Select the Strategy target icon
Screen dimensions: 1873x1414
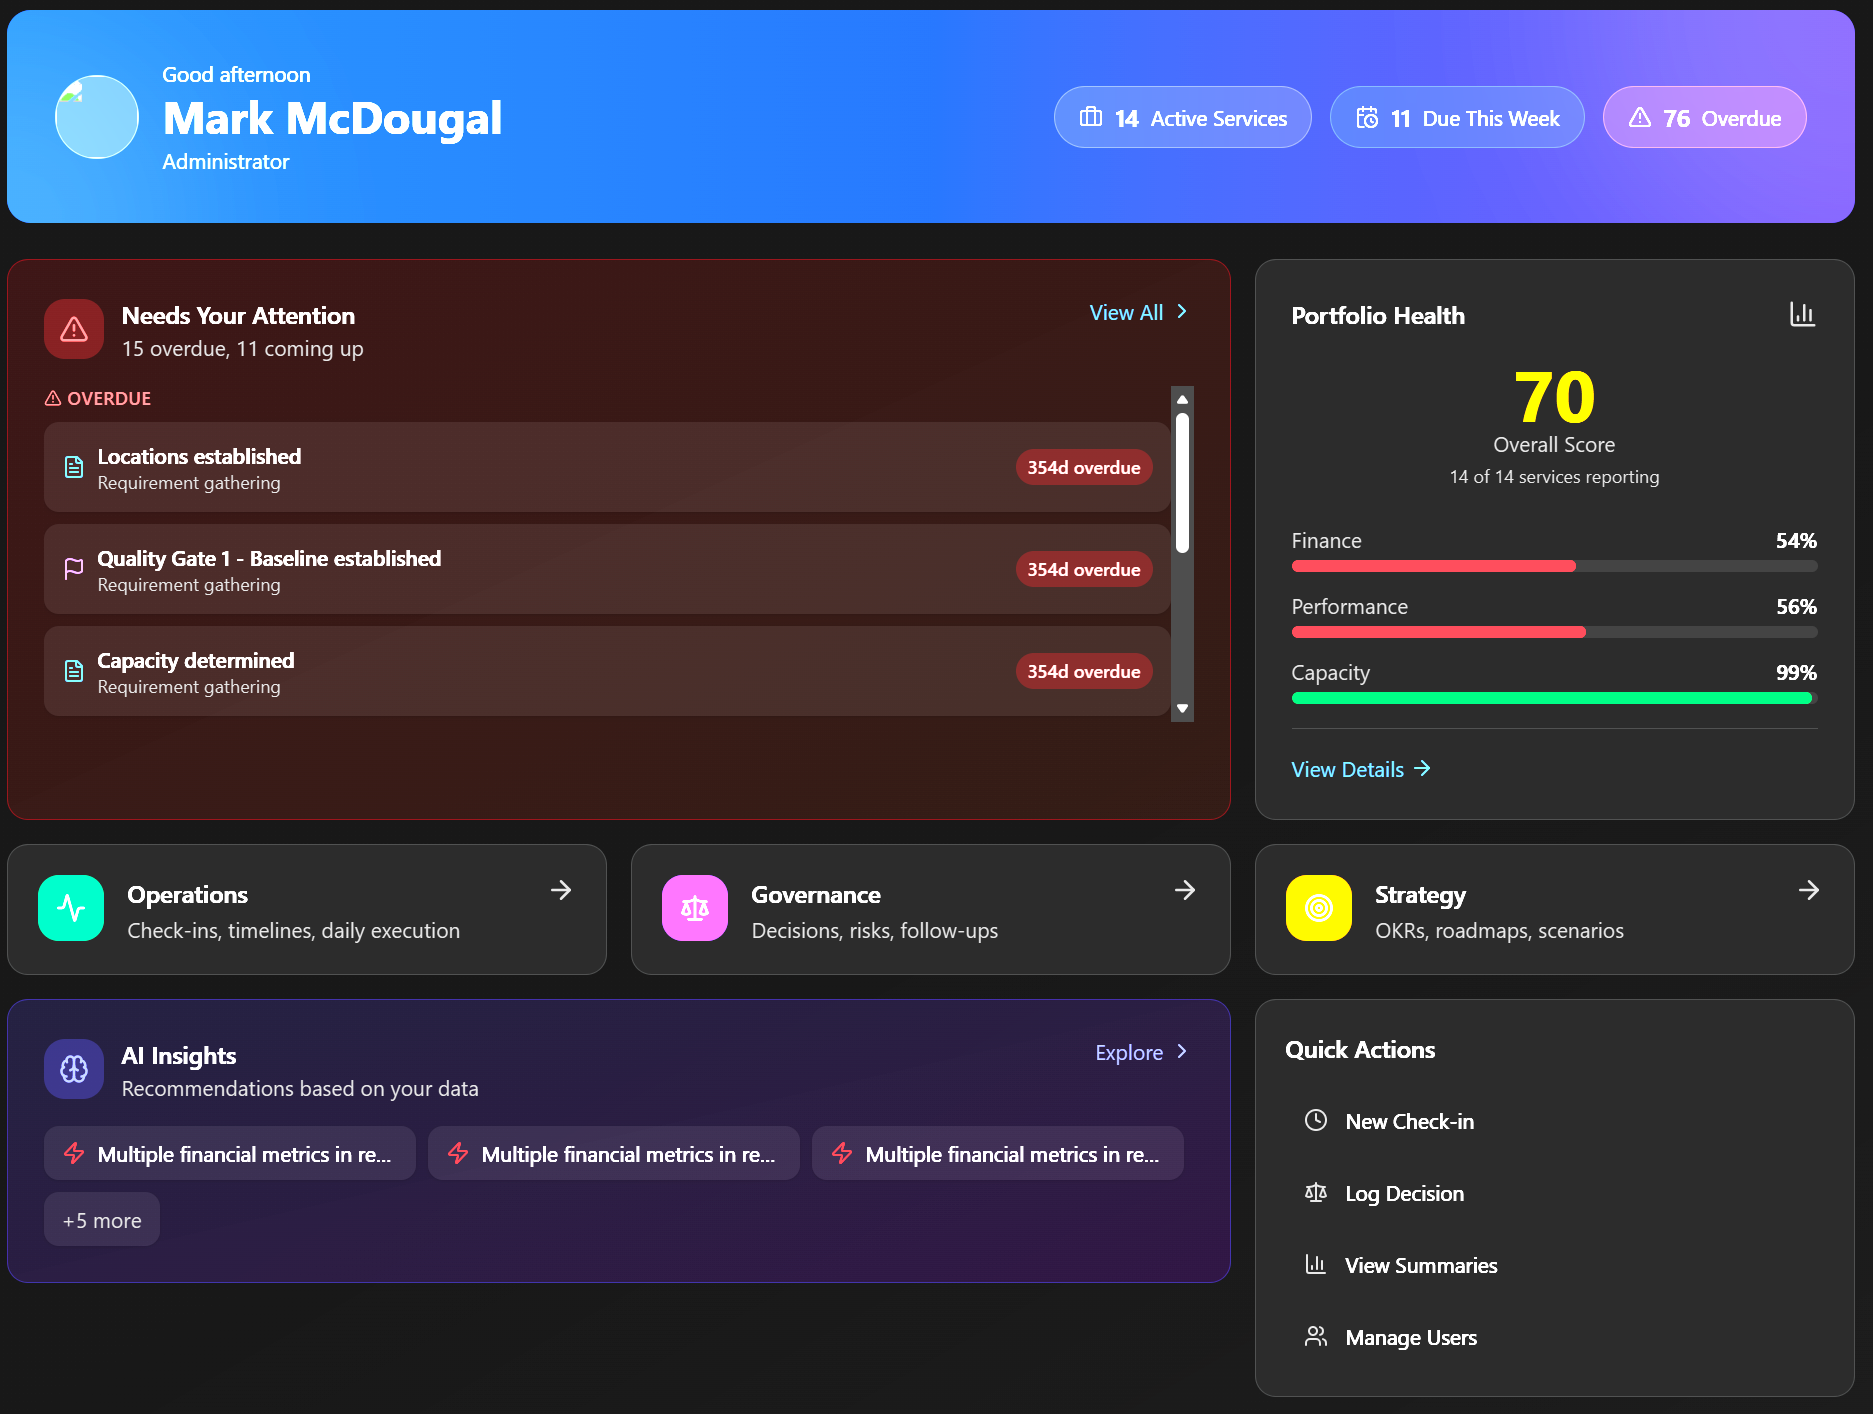click(x=1318, y=907)
